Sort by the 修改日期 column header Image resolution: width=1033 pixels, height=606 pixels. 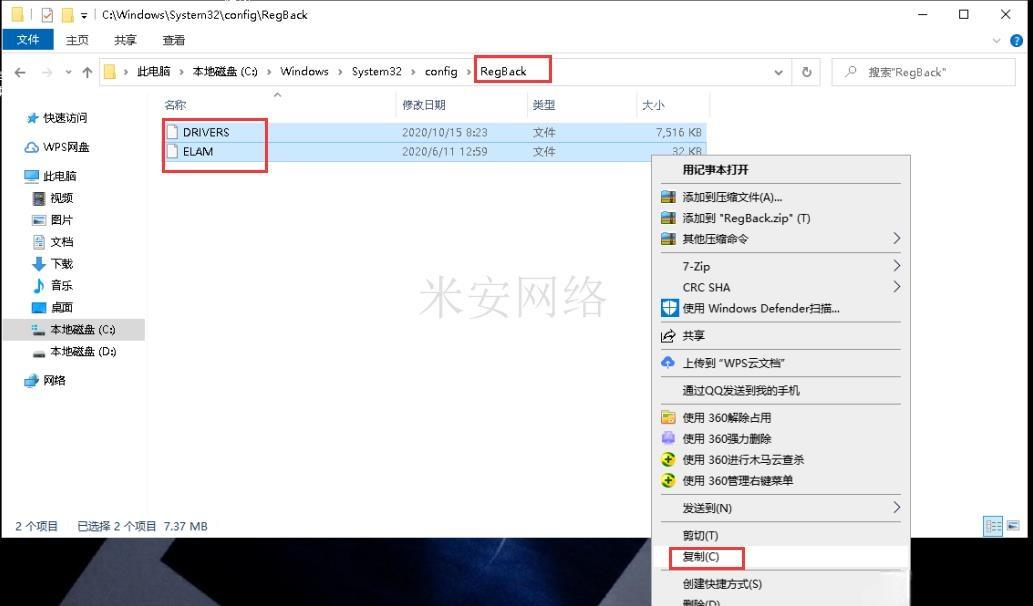pos(424,105)
